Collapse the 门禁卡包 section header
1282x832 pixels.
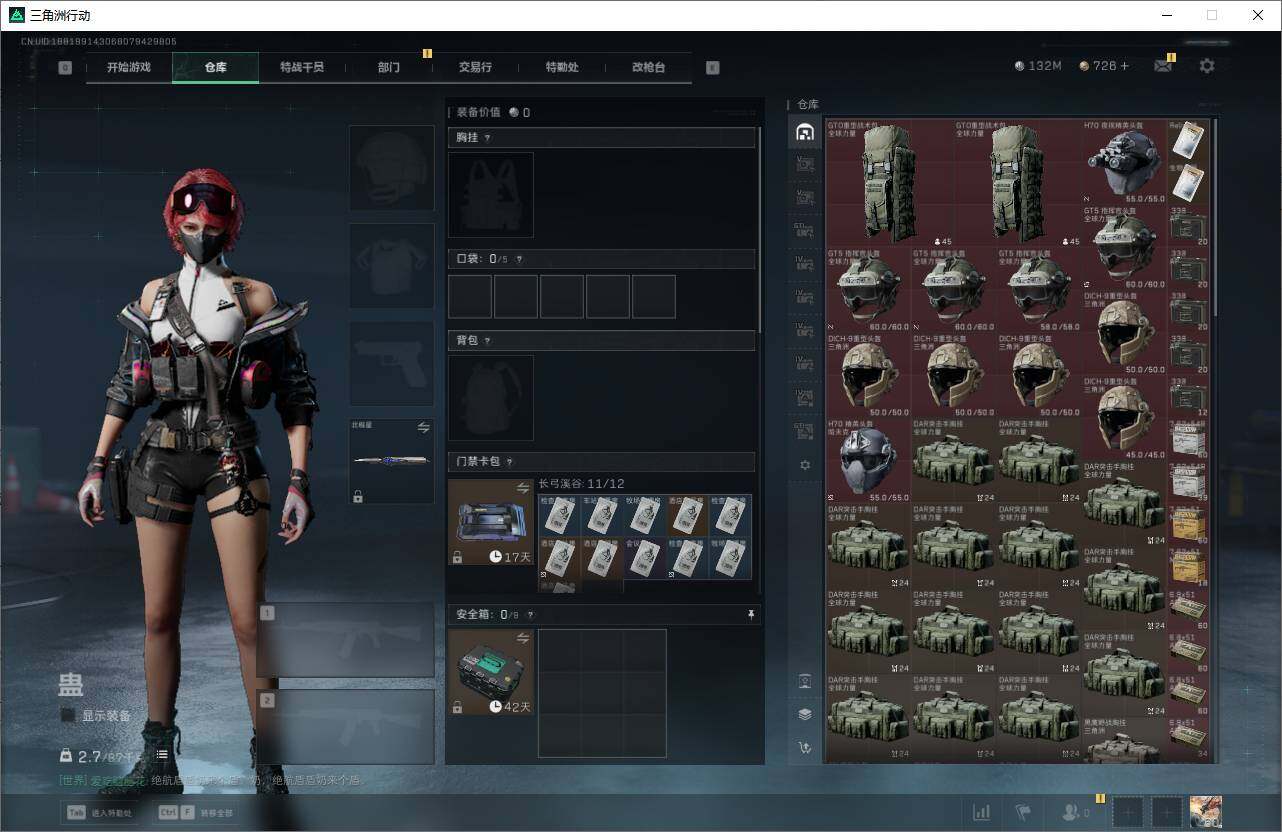601,462
